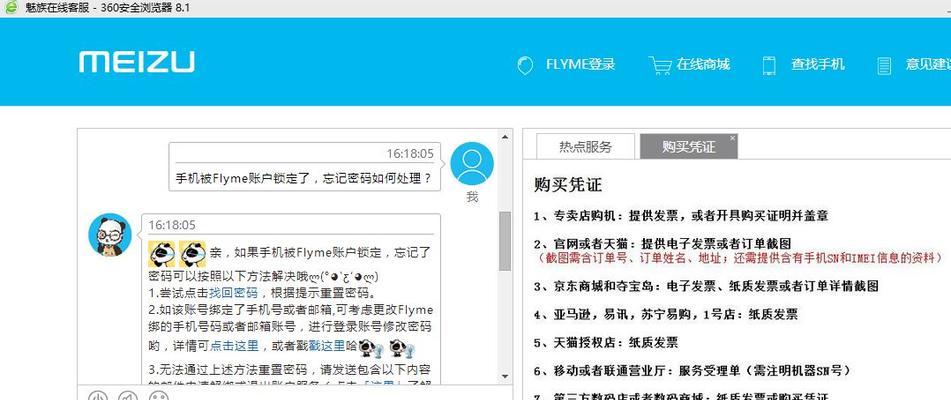The width and height of the screenshot is (951, 400).
Task: Click line 5、天猫授权店：纸质发票
Action: 606,342
